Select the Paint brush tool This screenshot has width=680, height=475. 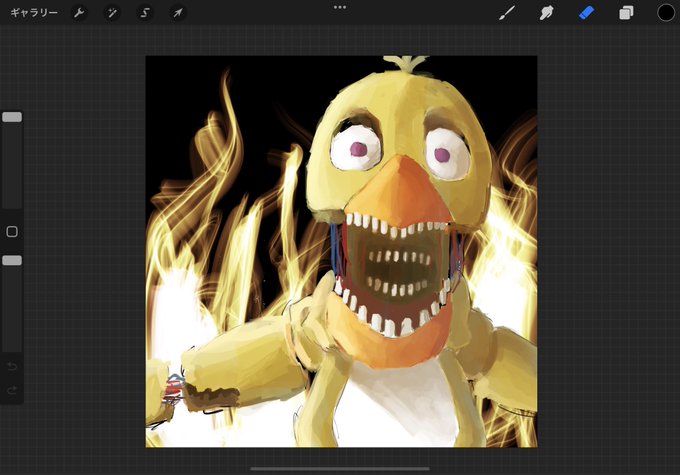point(507,13)
